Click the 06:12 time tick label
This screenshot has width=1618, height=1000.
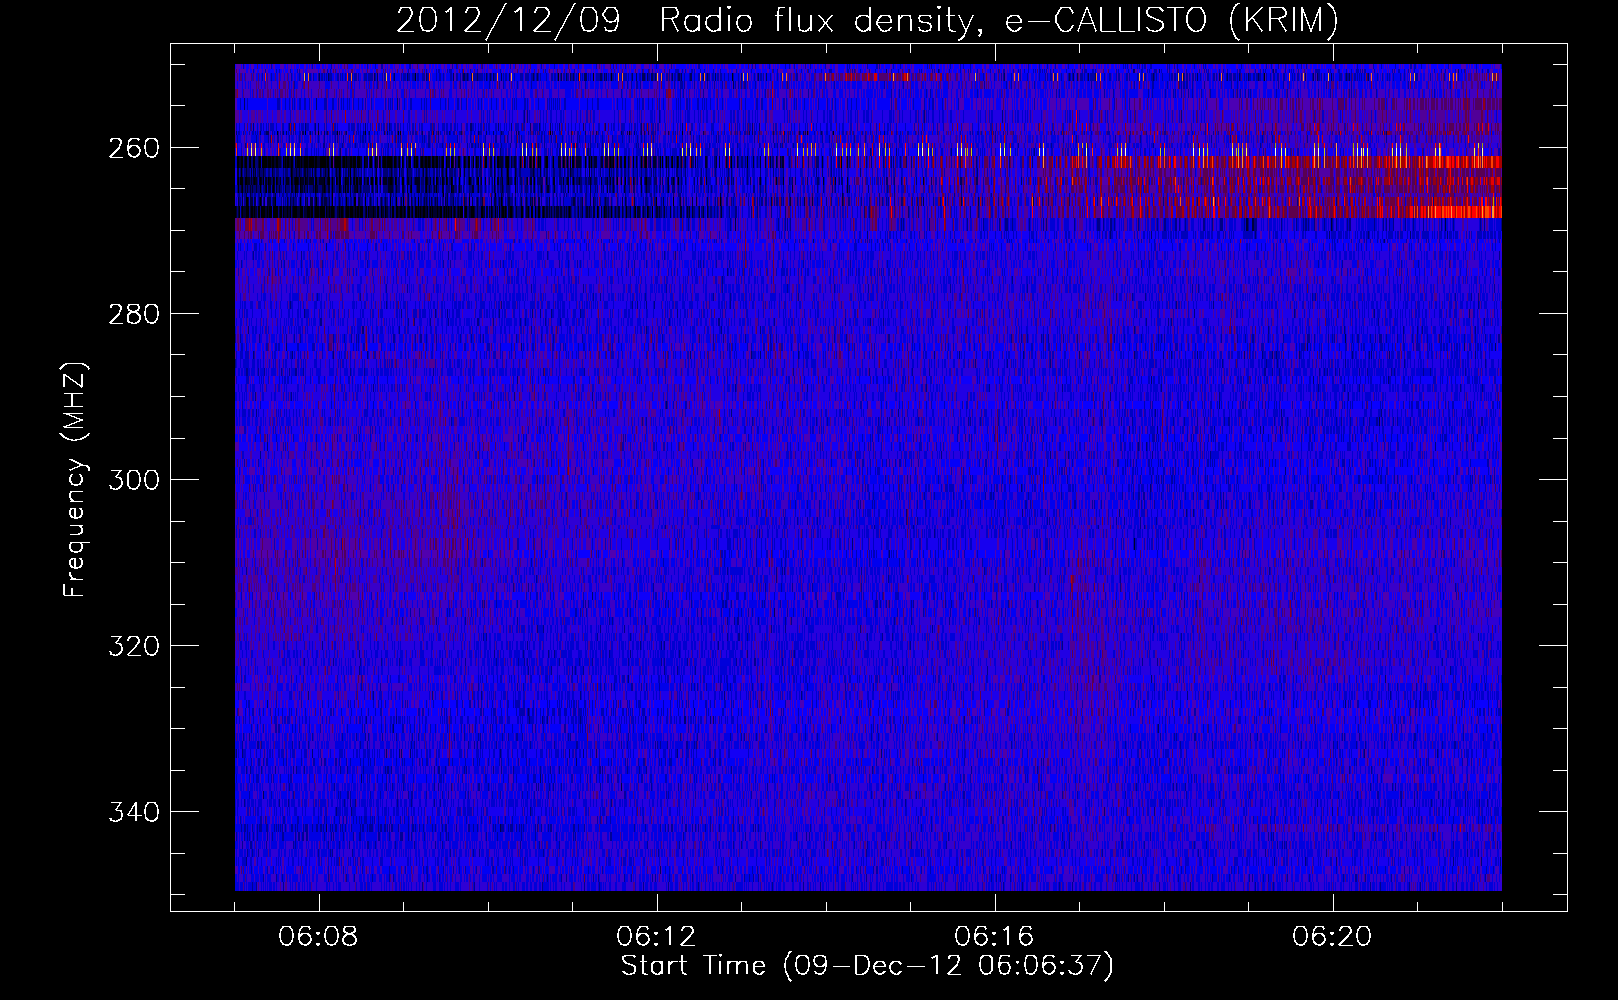point(657,937)
